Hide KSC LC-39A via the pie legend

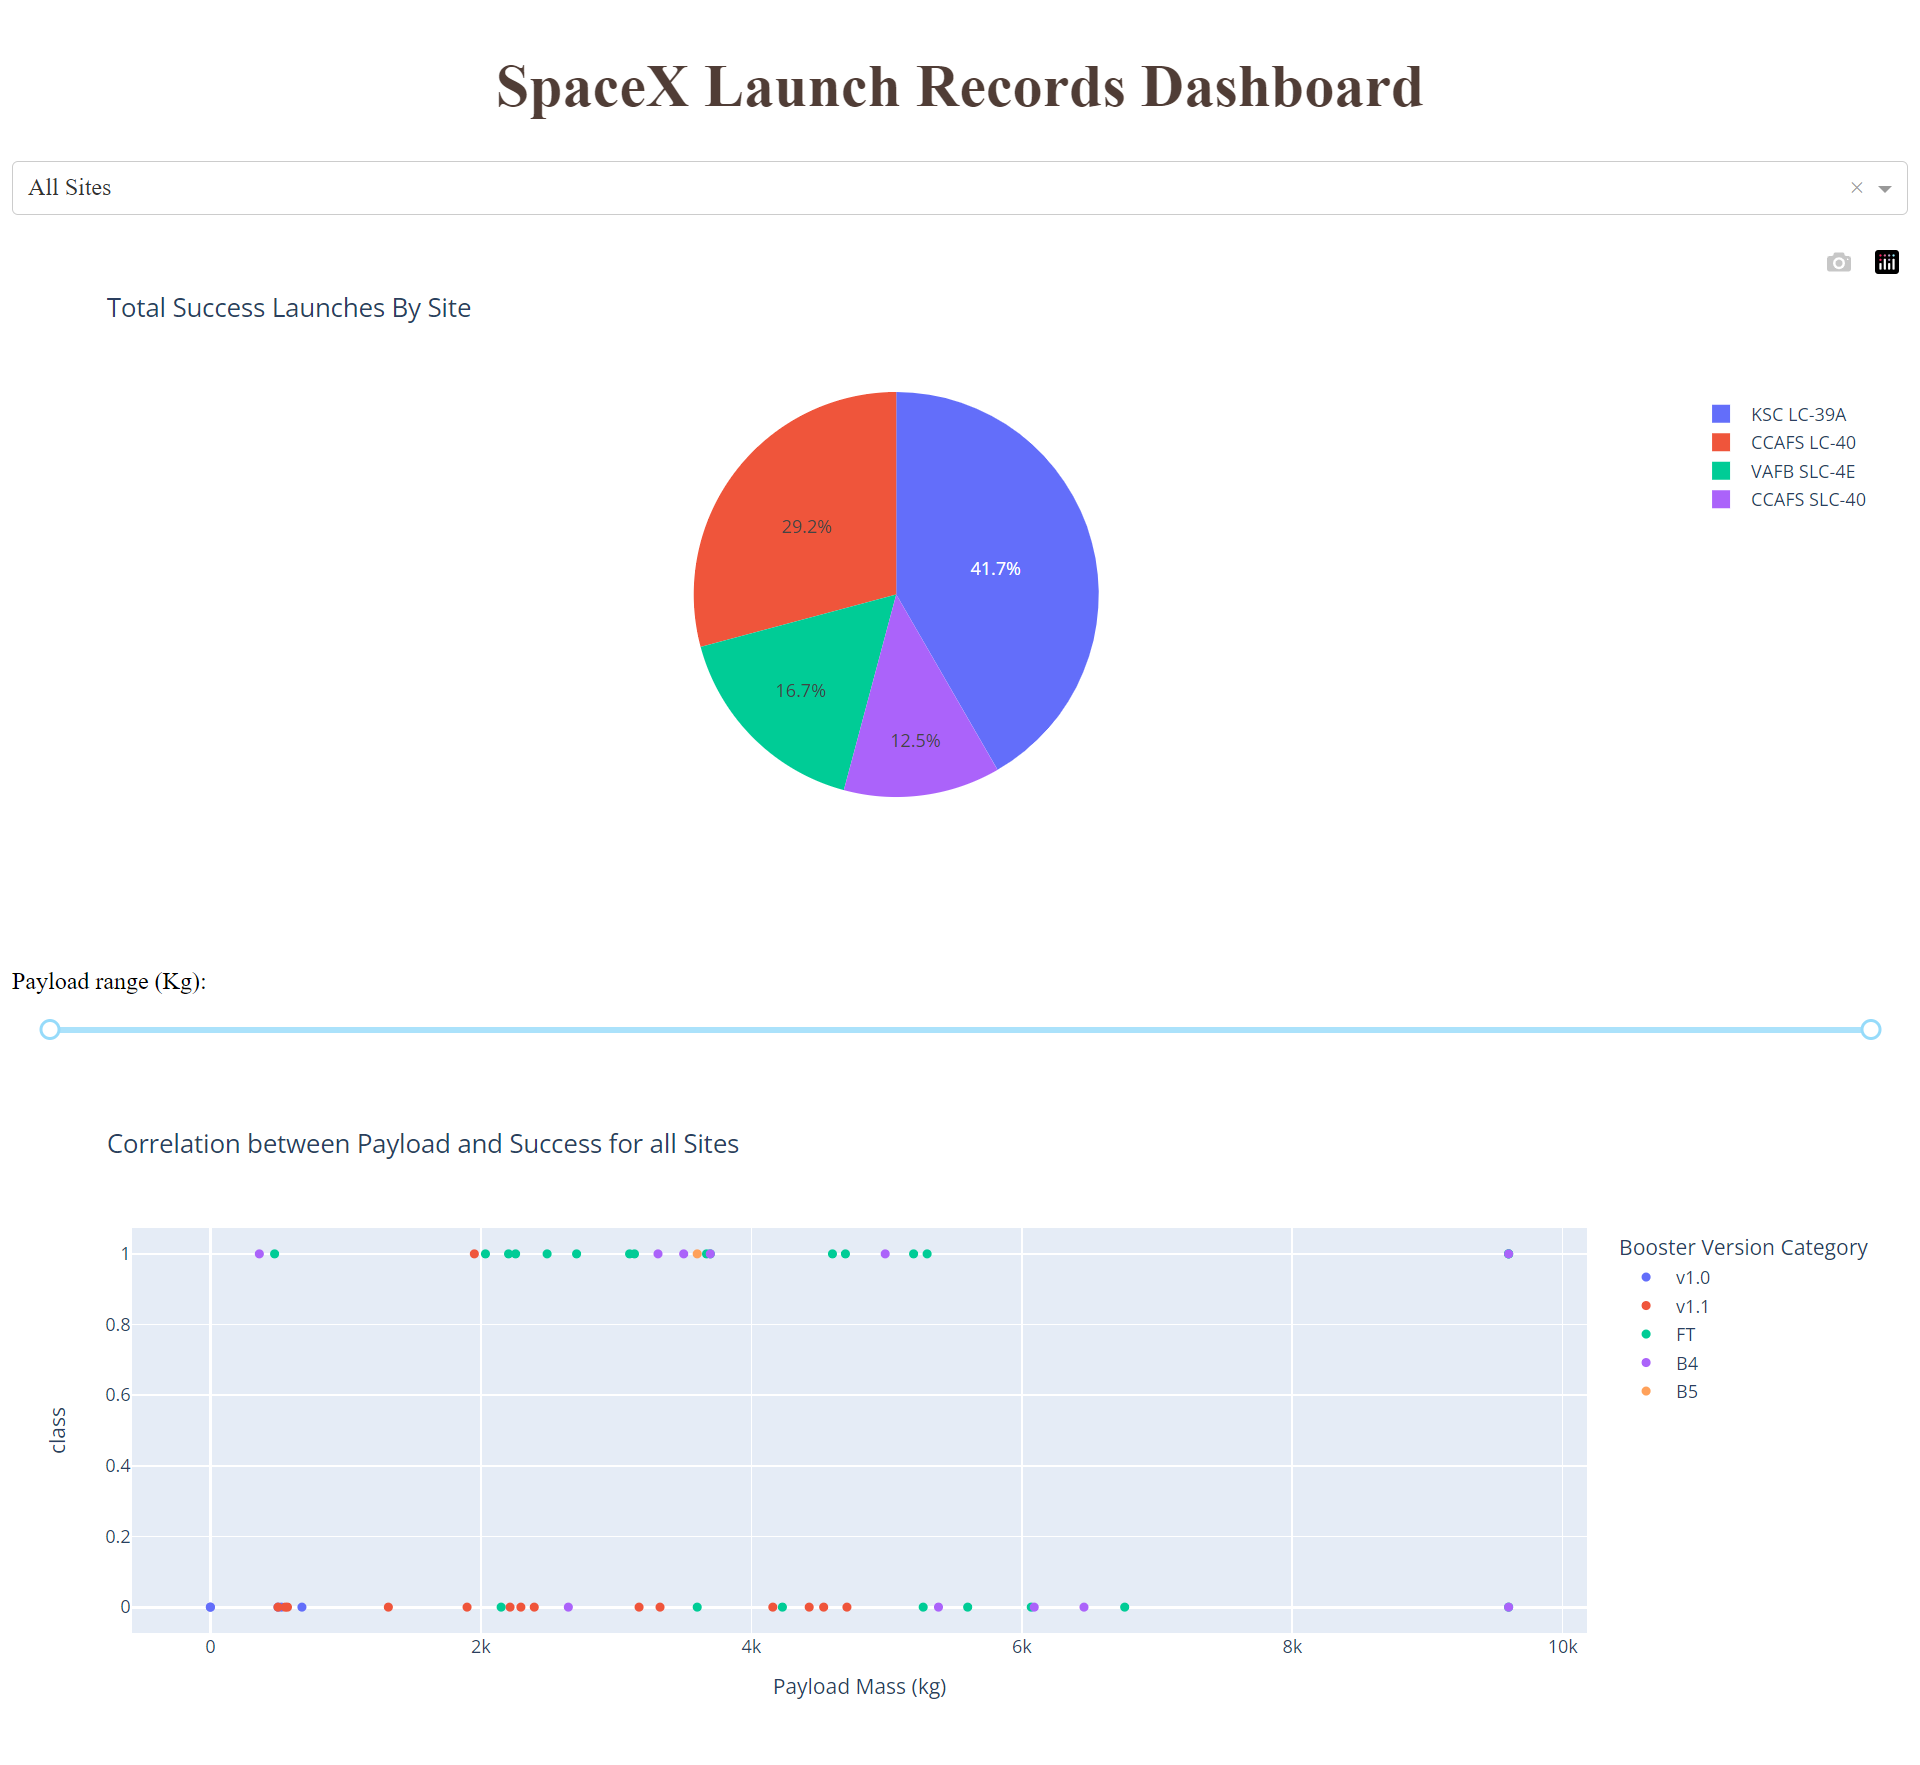pyautogui.click(x=1790, y=413)
